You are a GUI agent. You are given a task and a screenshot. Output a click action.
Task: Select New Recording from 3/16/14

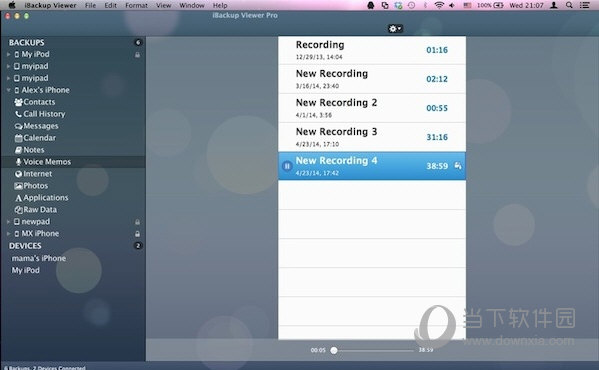click(372, 79)
